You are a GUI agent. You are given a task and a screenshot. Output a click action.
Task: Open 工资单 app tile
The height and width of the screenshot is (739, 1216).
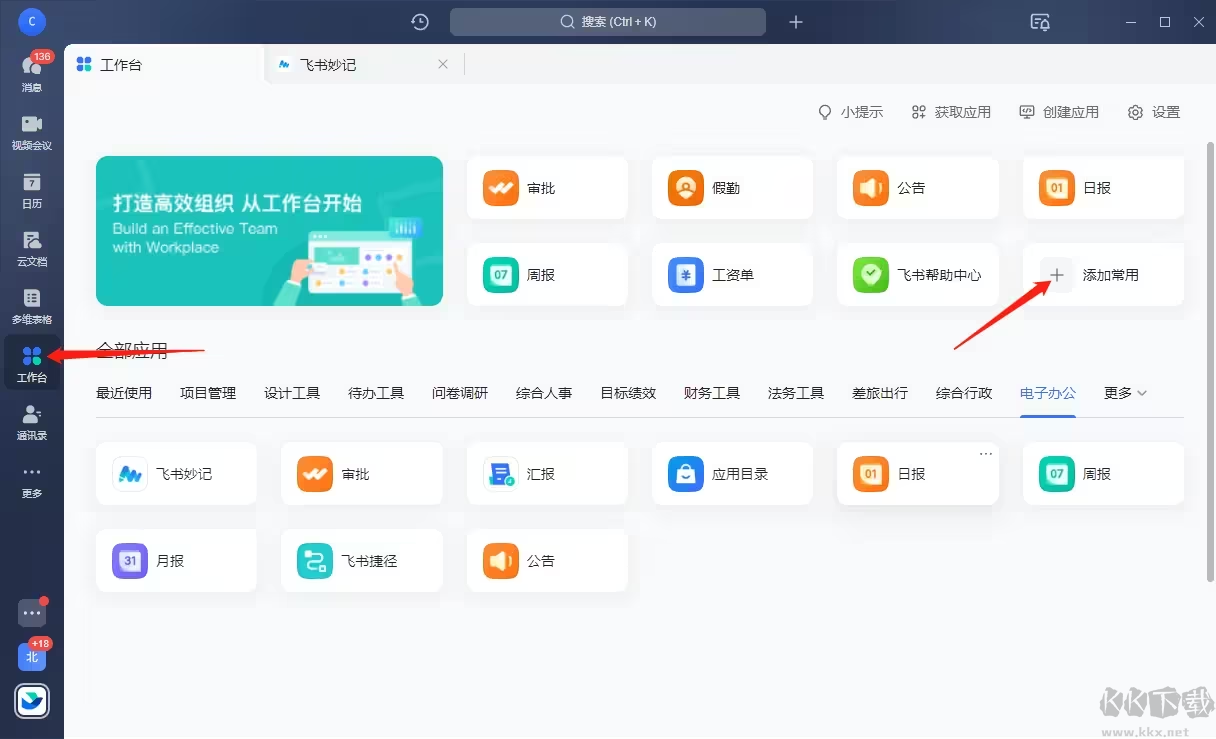click(732, 274)
